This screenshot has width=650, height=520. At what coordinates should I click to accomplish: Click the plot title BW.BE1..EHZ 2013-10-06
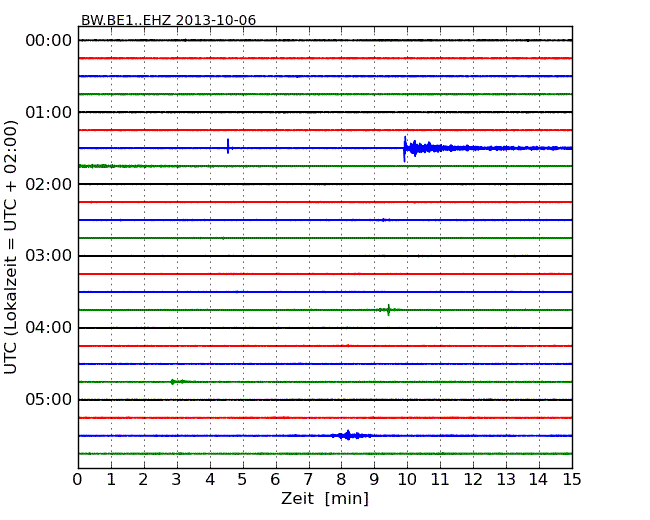(x=168, y=20)
